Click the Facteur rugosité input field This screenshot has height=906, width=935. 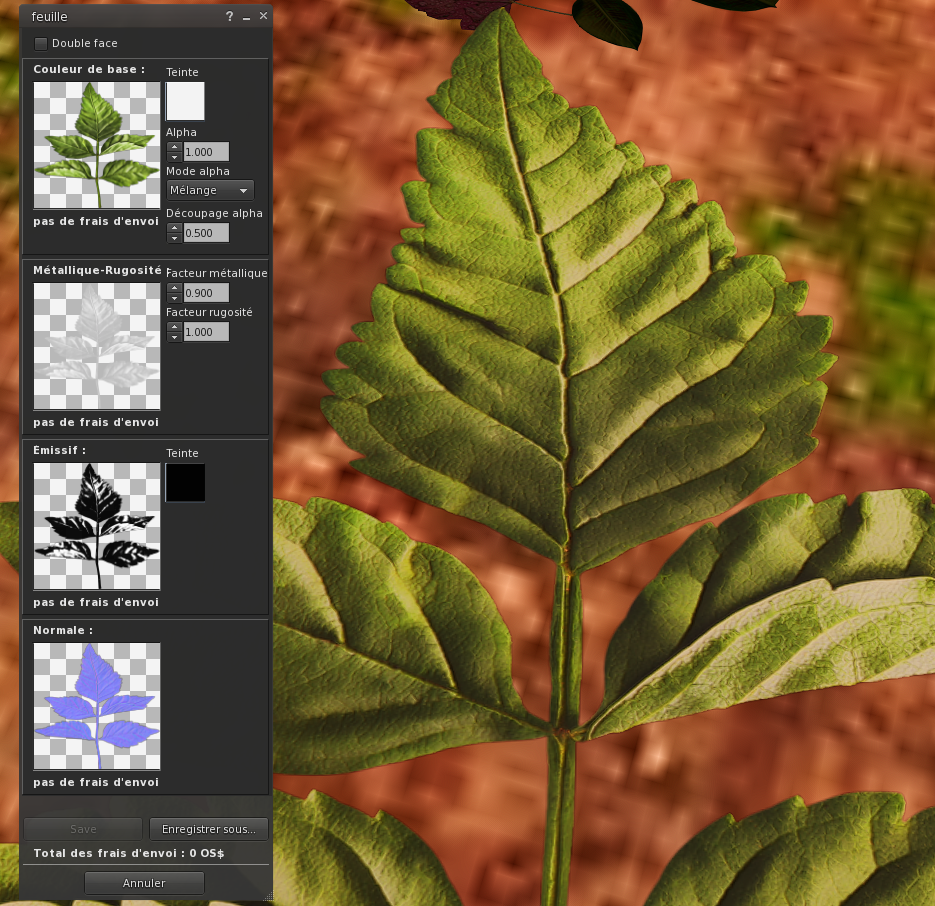(x=206, y=332)
